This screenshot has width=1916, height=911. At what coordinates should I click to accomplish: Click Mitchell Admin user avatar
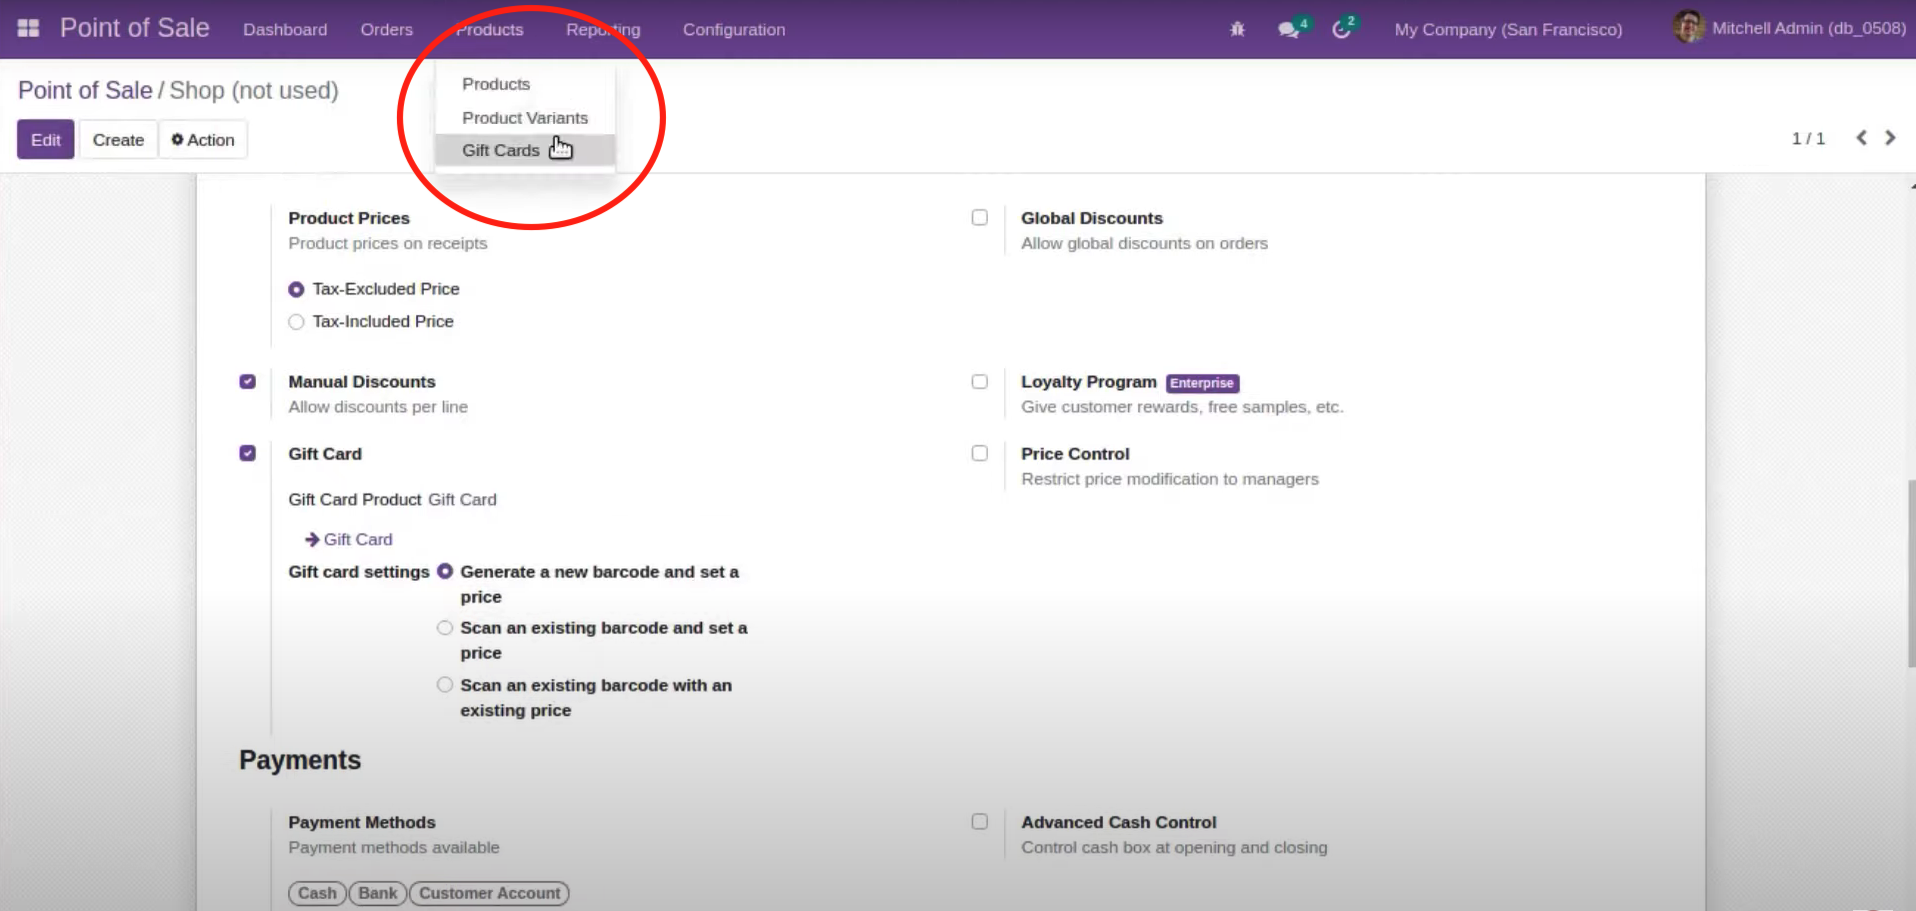tap(1688, 27)
